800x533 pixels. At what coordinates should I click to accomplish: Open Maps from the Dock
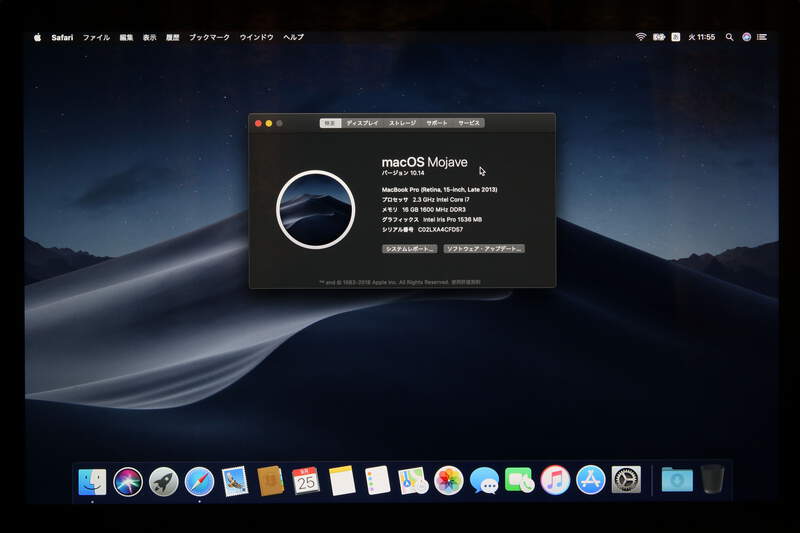tap(413, 481)
